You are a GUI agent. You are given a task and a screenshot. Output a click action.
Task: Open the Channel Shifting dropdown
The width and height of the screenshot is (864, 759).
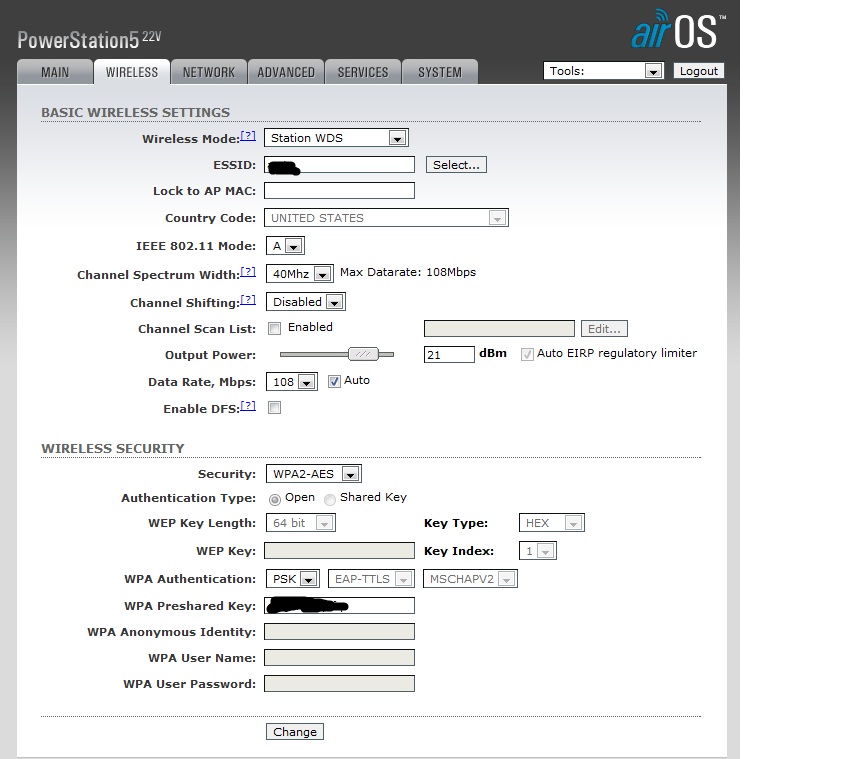(x=306, y=302)
